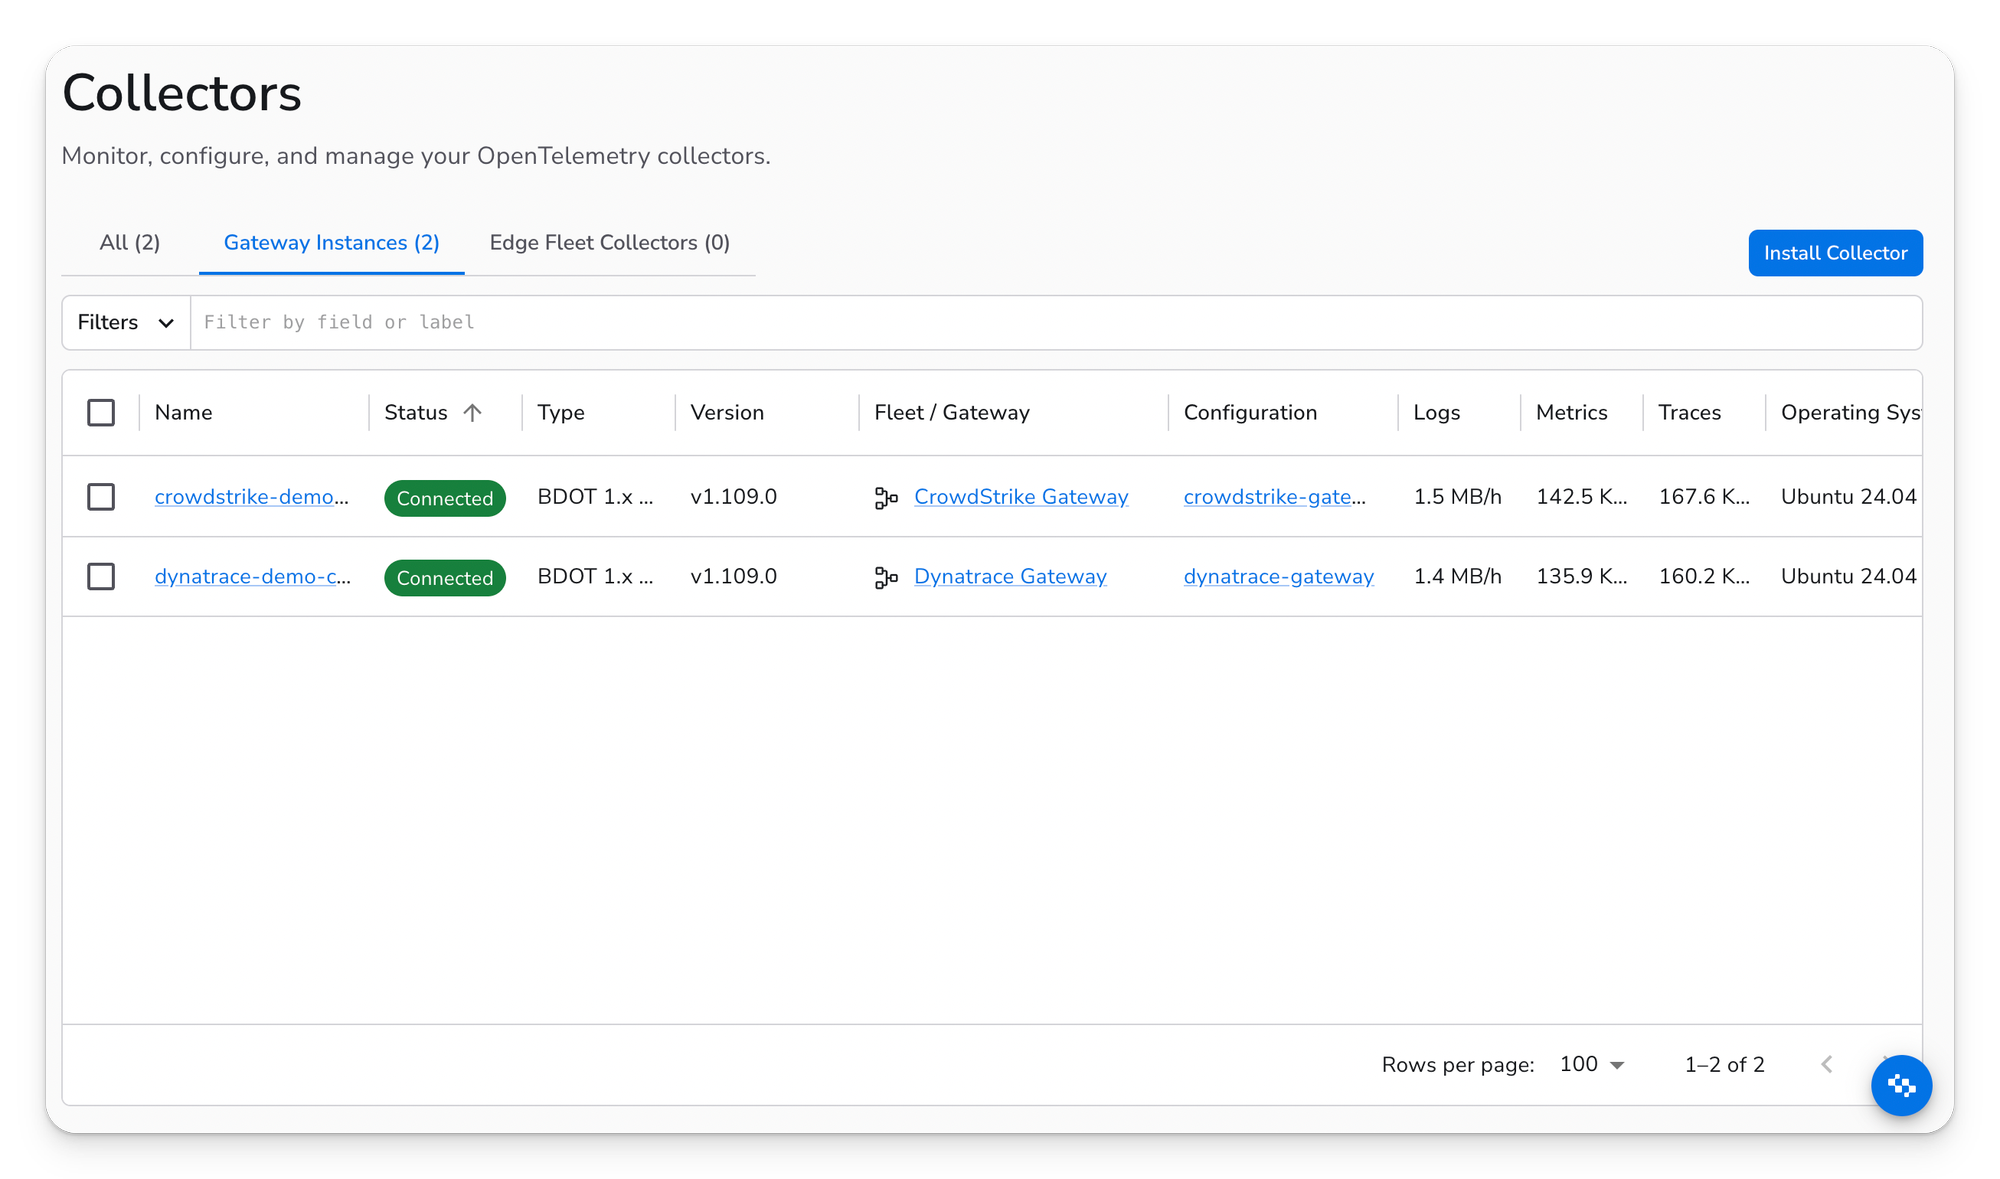Click the Install Collector button

coord(1835,253)
